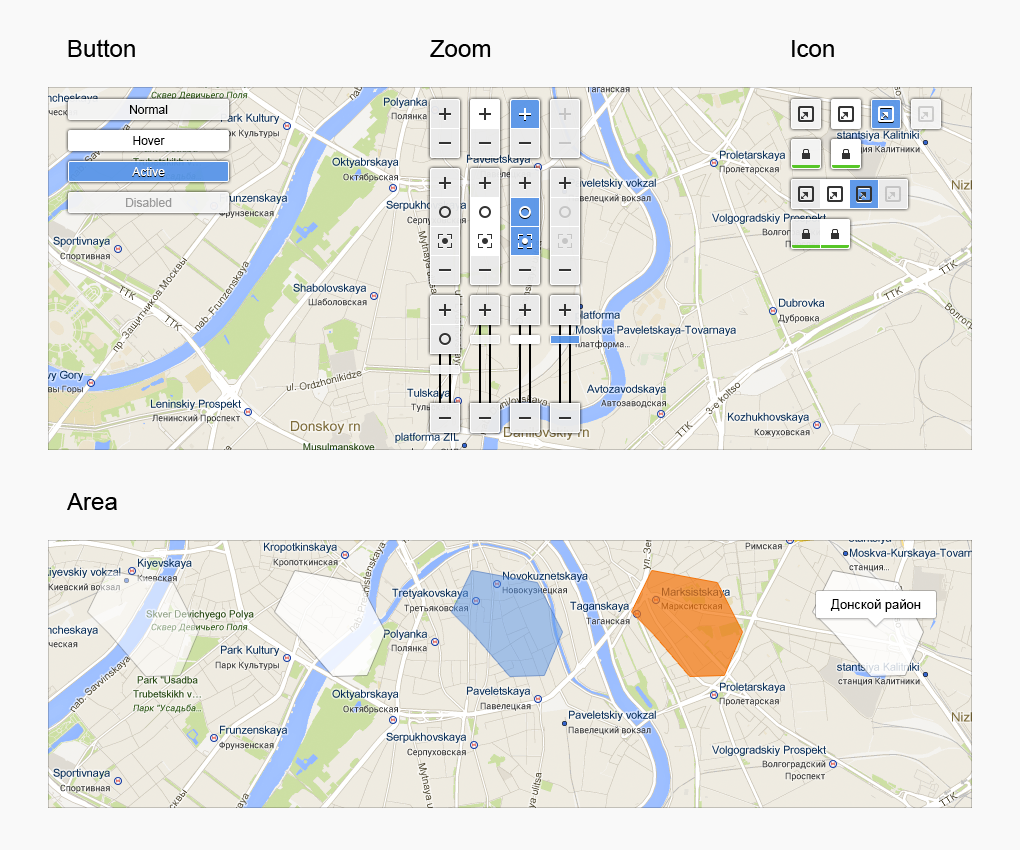Click plus on the second two-button zoom control

(485, 114)
